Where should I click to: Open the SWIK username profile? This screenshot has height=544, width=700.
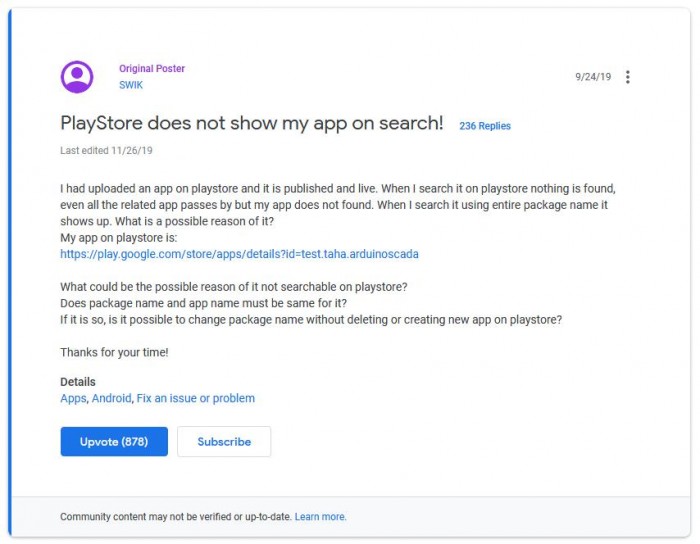coord(131,84)
